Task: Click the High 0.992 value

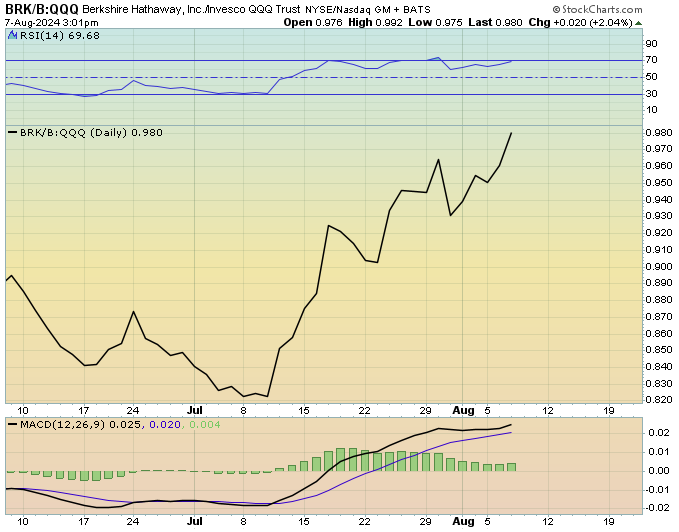Action: tap(375, 23)
